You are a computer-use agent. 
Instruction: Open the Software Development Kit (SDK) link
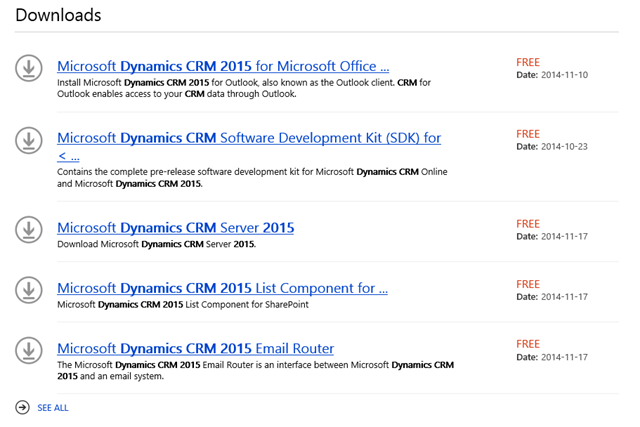click(x=249, y=138)
